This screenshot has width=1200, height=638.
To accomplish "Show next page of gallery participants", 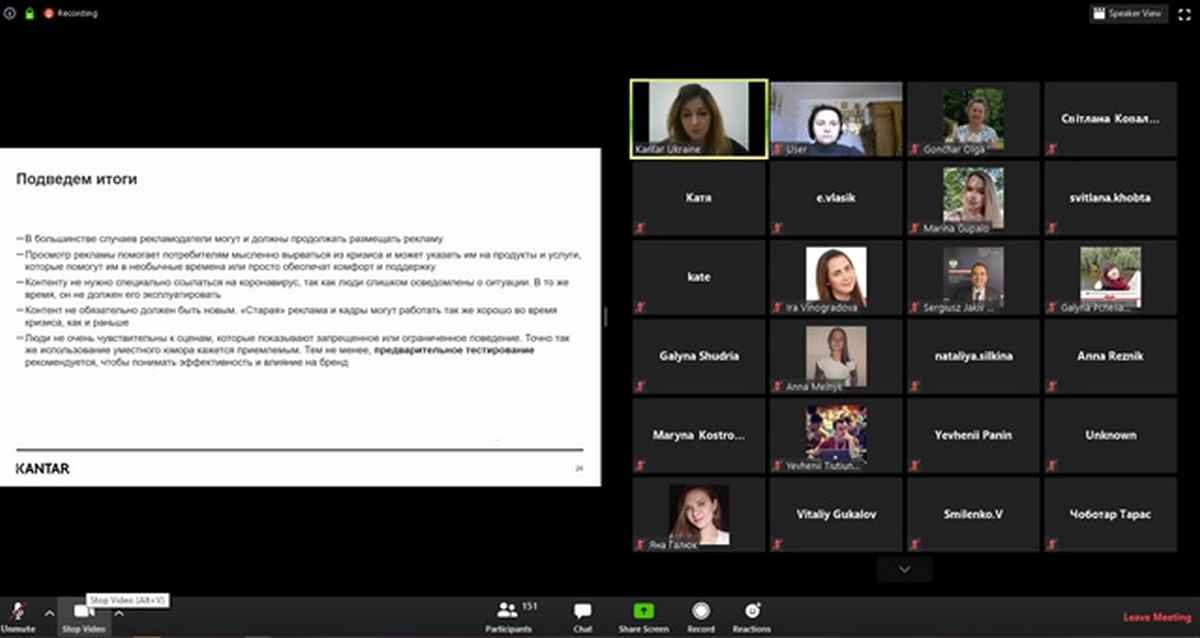I will (x=905, y=569).
